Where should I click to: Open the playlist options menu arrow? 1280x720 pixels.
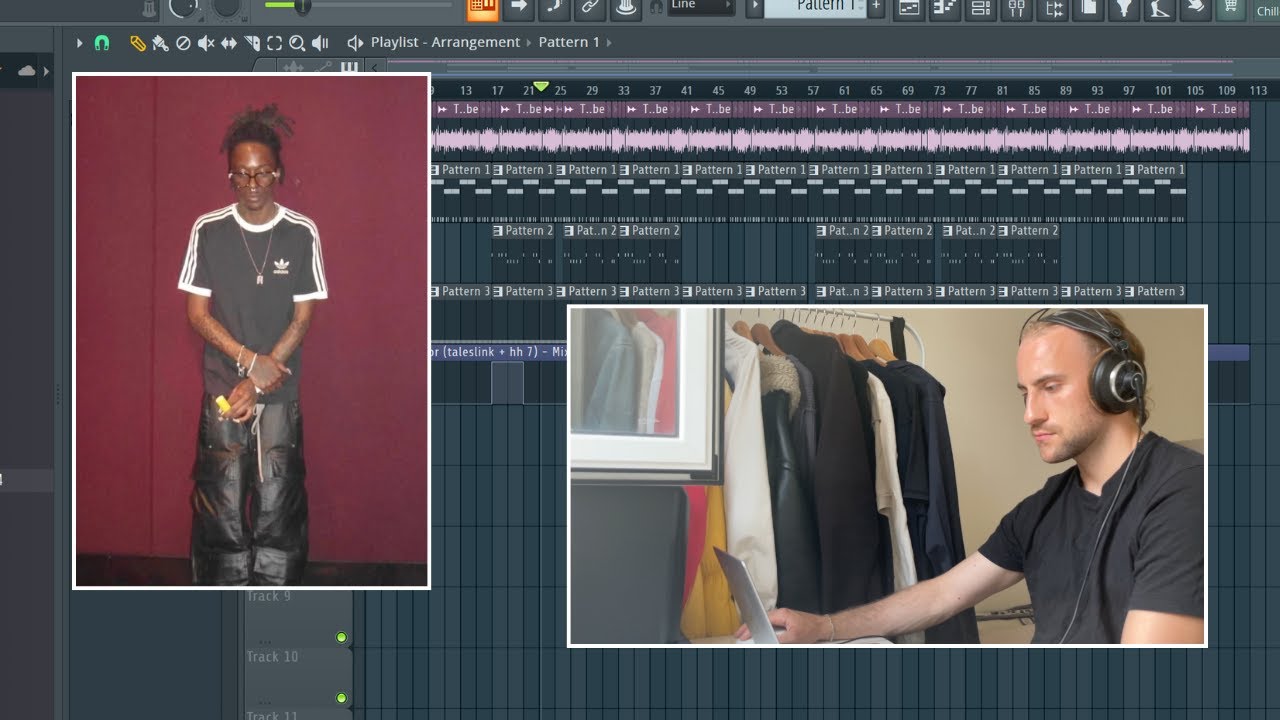click(x=80, y=43)
